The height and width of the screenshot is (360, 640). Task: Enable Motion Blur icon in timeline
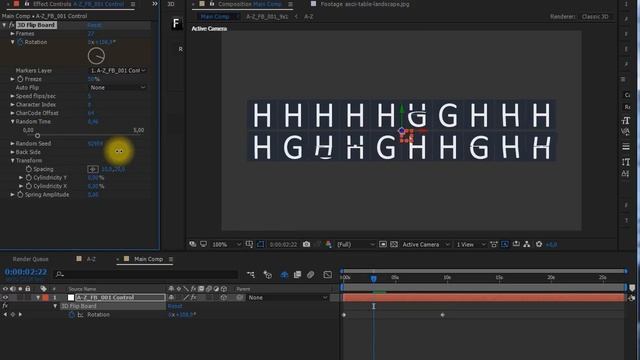tap(311, 275)
